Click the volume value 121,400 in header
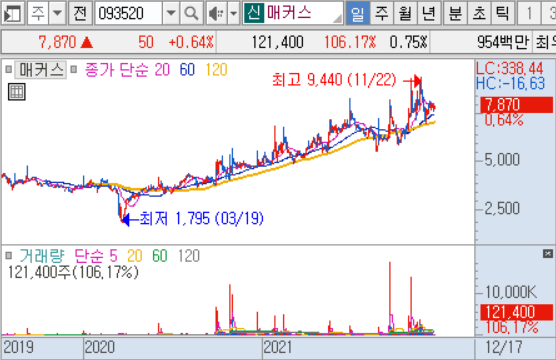 coord(278,42)
